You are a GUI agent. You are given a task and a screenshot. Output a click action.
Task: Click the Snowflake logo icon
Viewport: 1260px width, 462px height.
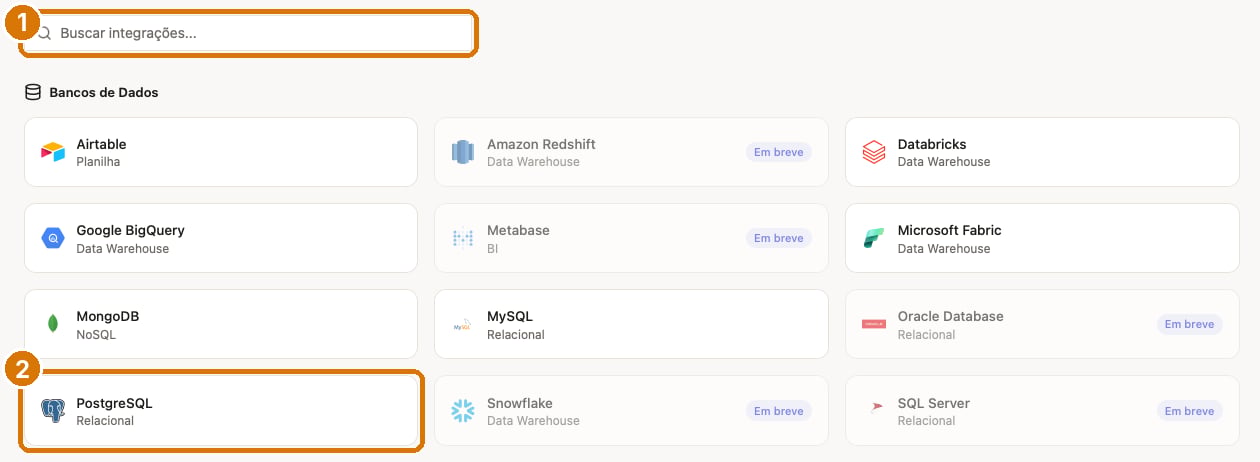463,411
